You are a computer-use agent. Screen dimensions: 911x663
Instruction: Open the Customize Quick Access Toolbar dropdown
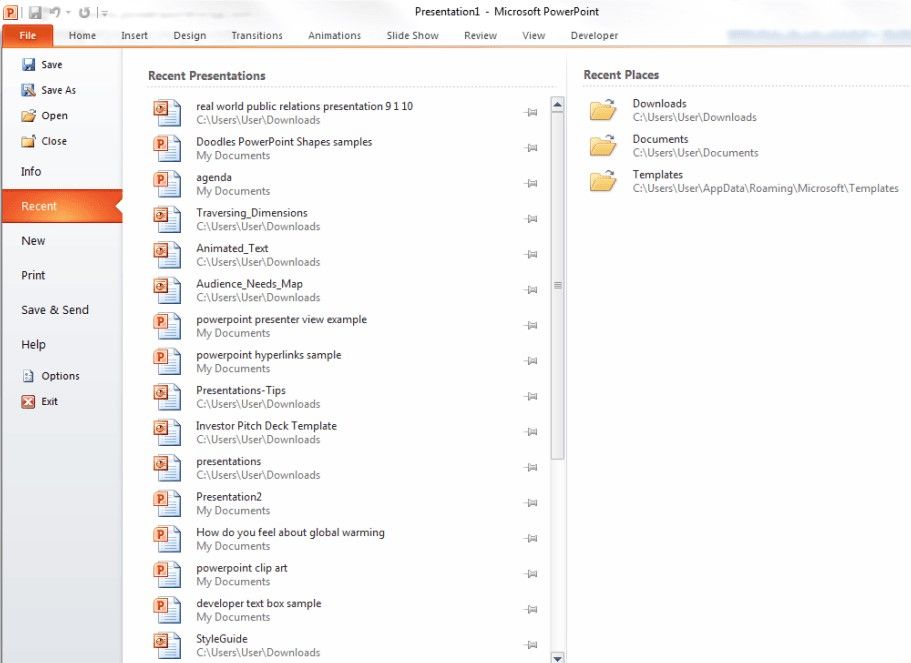tap(104, 13)
